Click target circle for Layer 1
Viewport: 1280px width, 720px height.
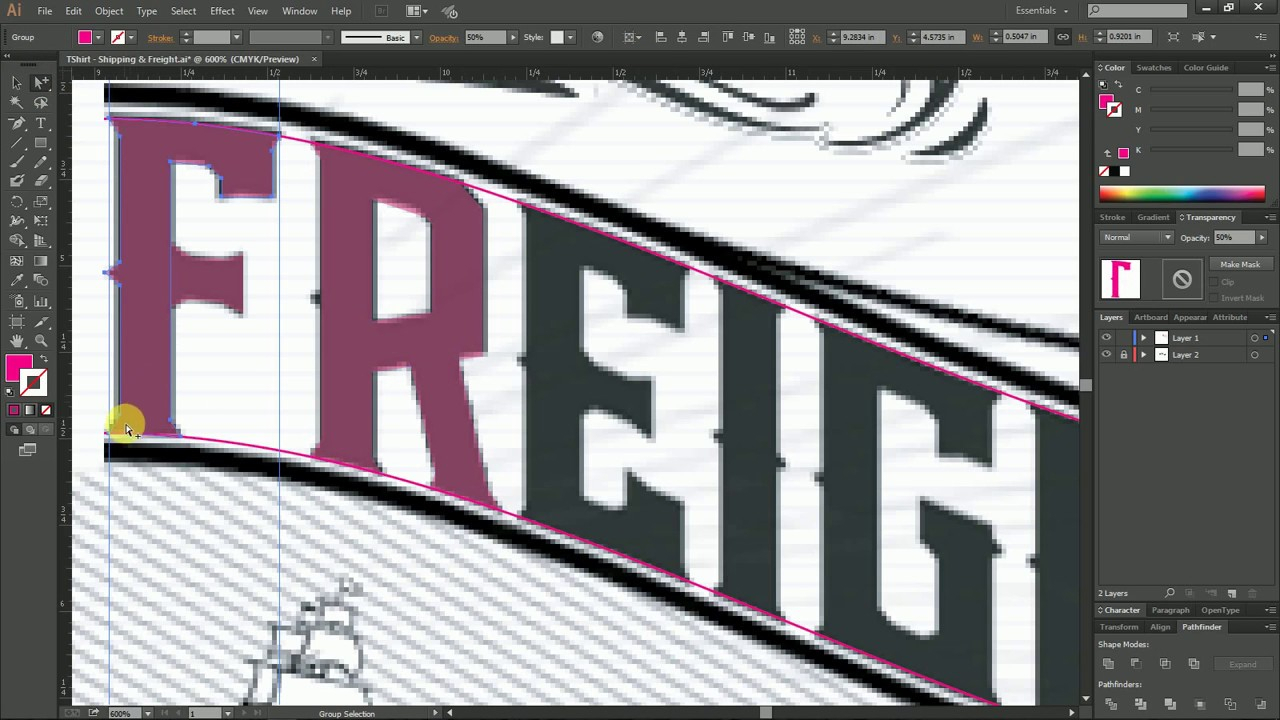coord(1254,338)
